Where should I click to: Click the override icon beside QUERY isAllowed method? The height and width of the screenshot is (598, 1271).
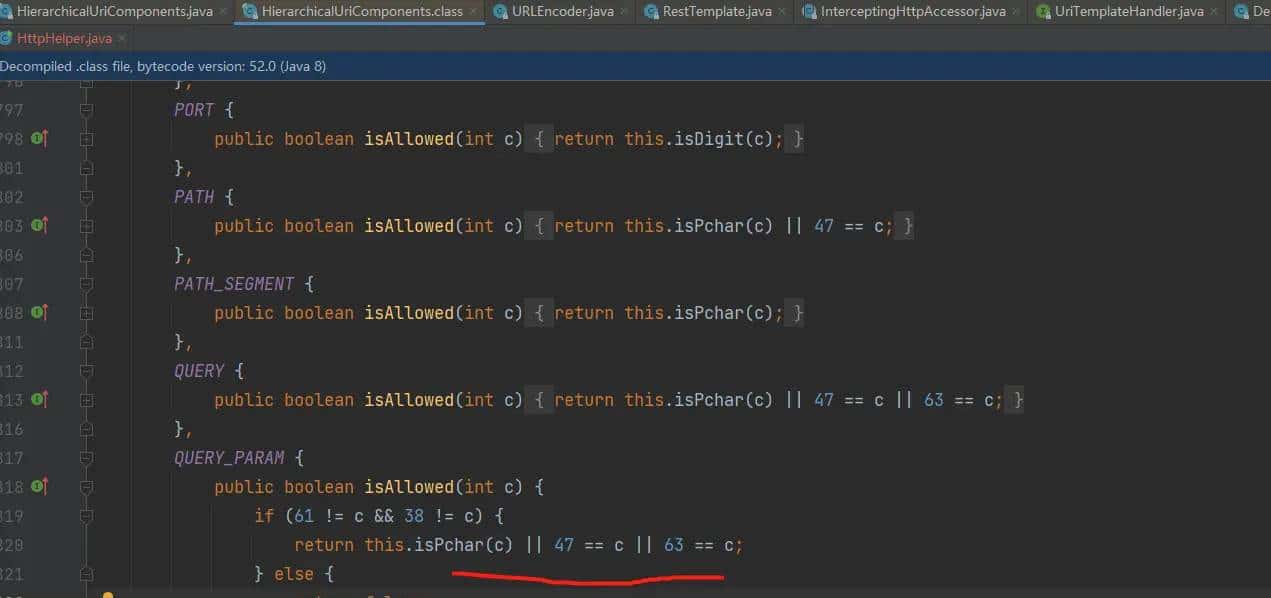tap(35, 399)
